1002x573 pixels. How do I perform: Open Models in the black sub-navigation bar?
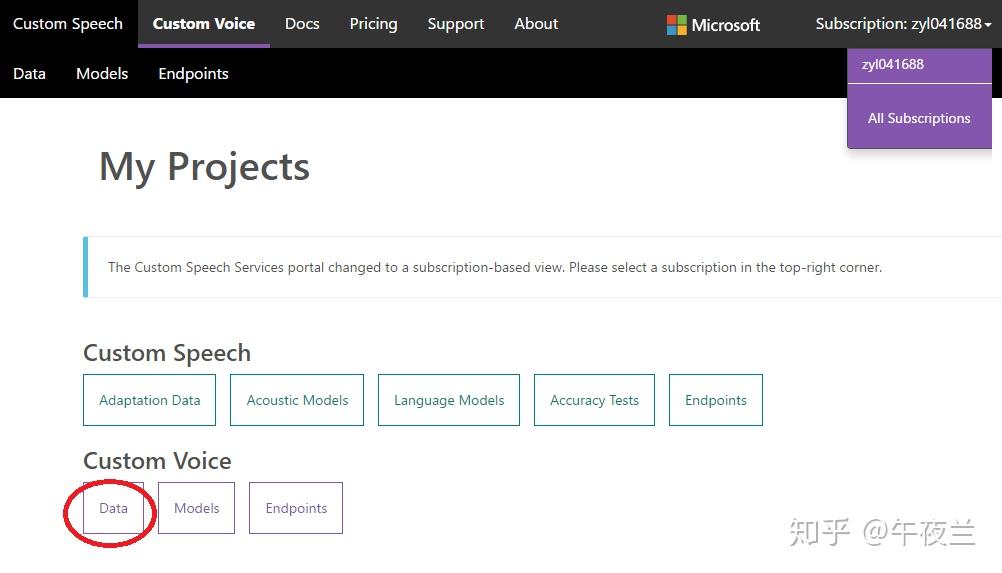[x=102, y=74]
